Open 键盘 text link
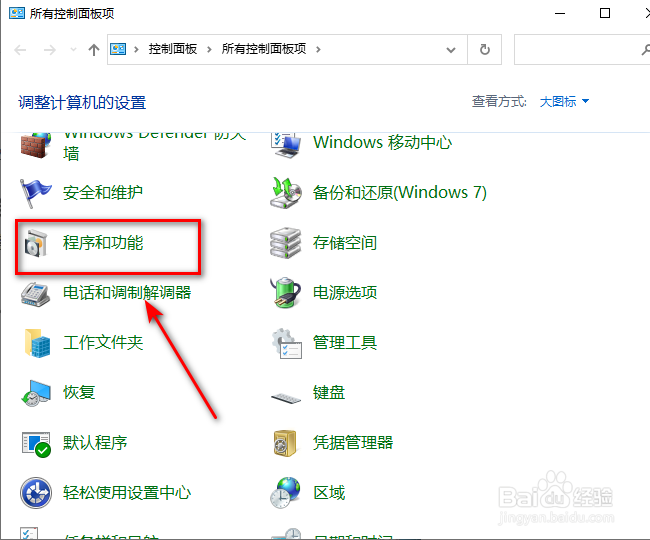The width and height of the screenshot is (650, 540). pos(329,392)
